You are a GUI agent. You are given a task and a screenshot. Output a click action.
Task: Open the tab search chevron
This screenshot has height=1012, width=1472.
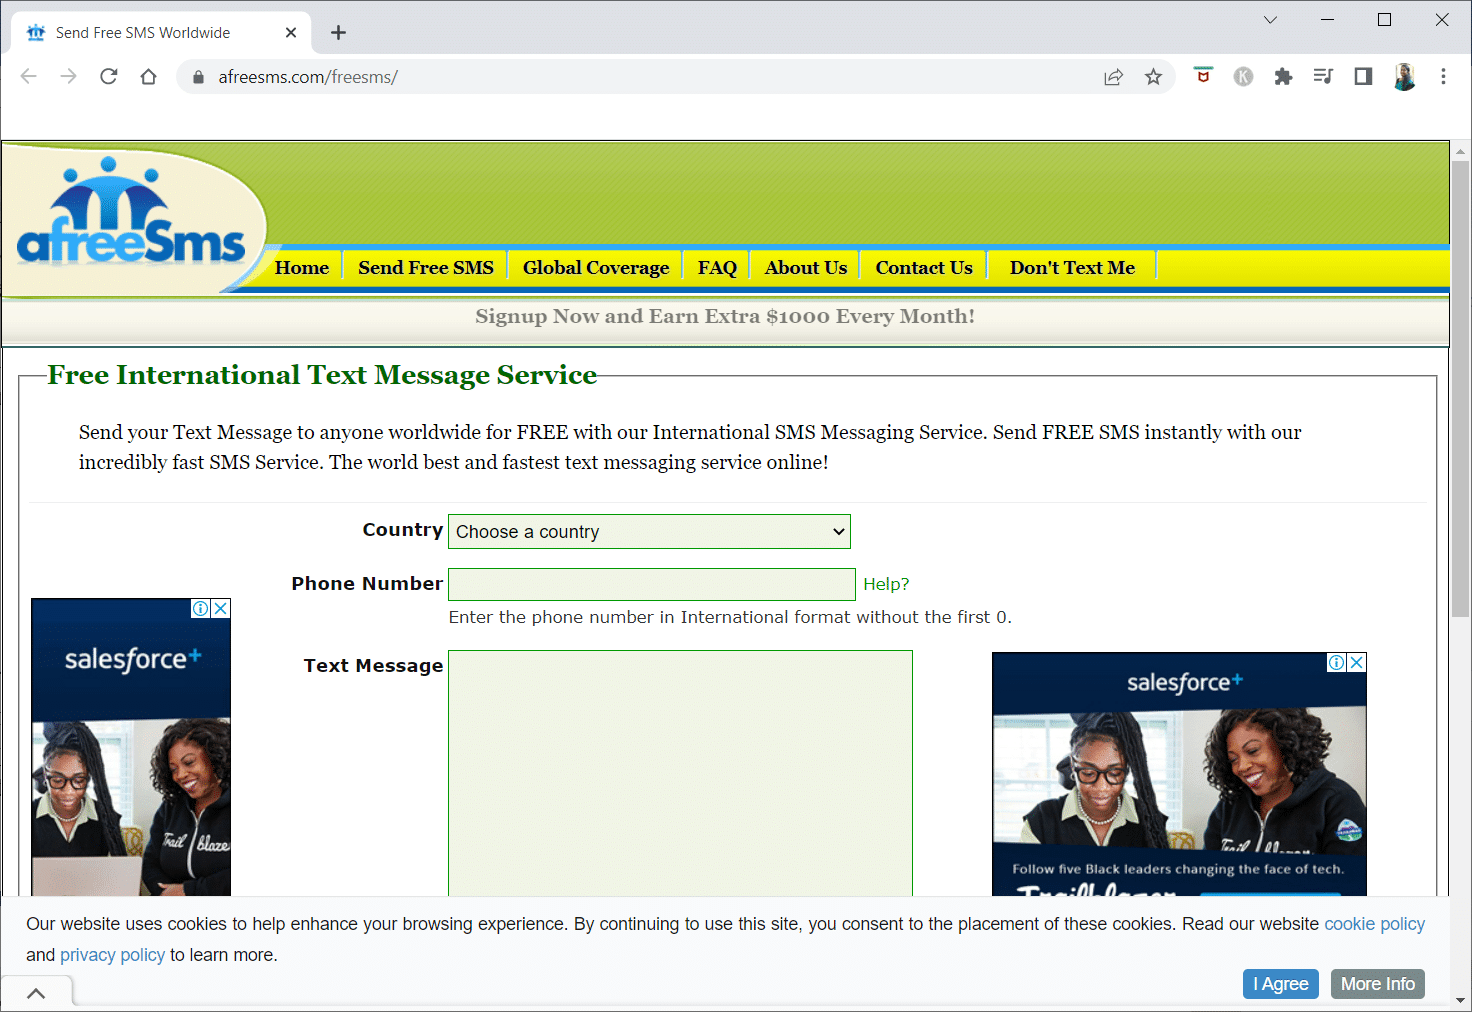(1270, 20)
